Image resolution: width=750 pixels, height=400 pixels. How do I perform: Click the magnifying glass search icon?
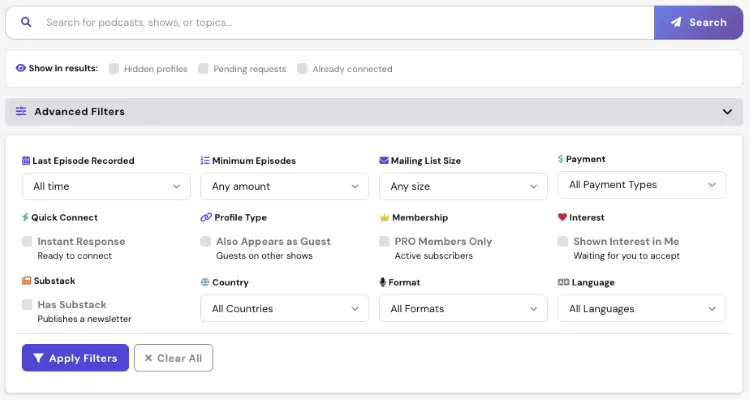point(26,22)
